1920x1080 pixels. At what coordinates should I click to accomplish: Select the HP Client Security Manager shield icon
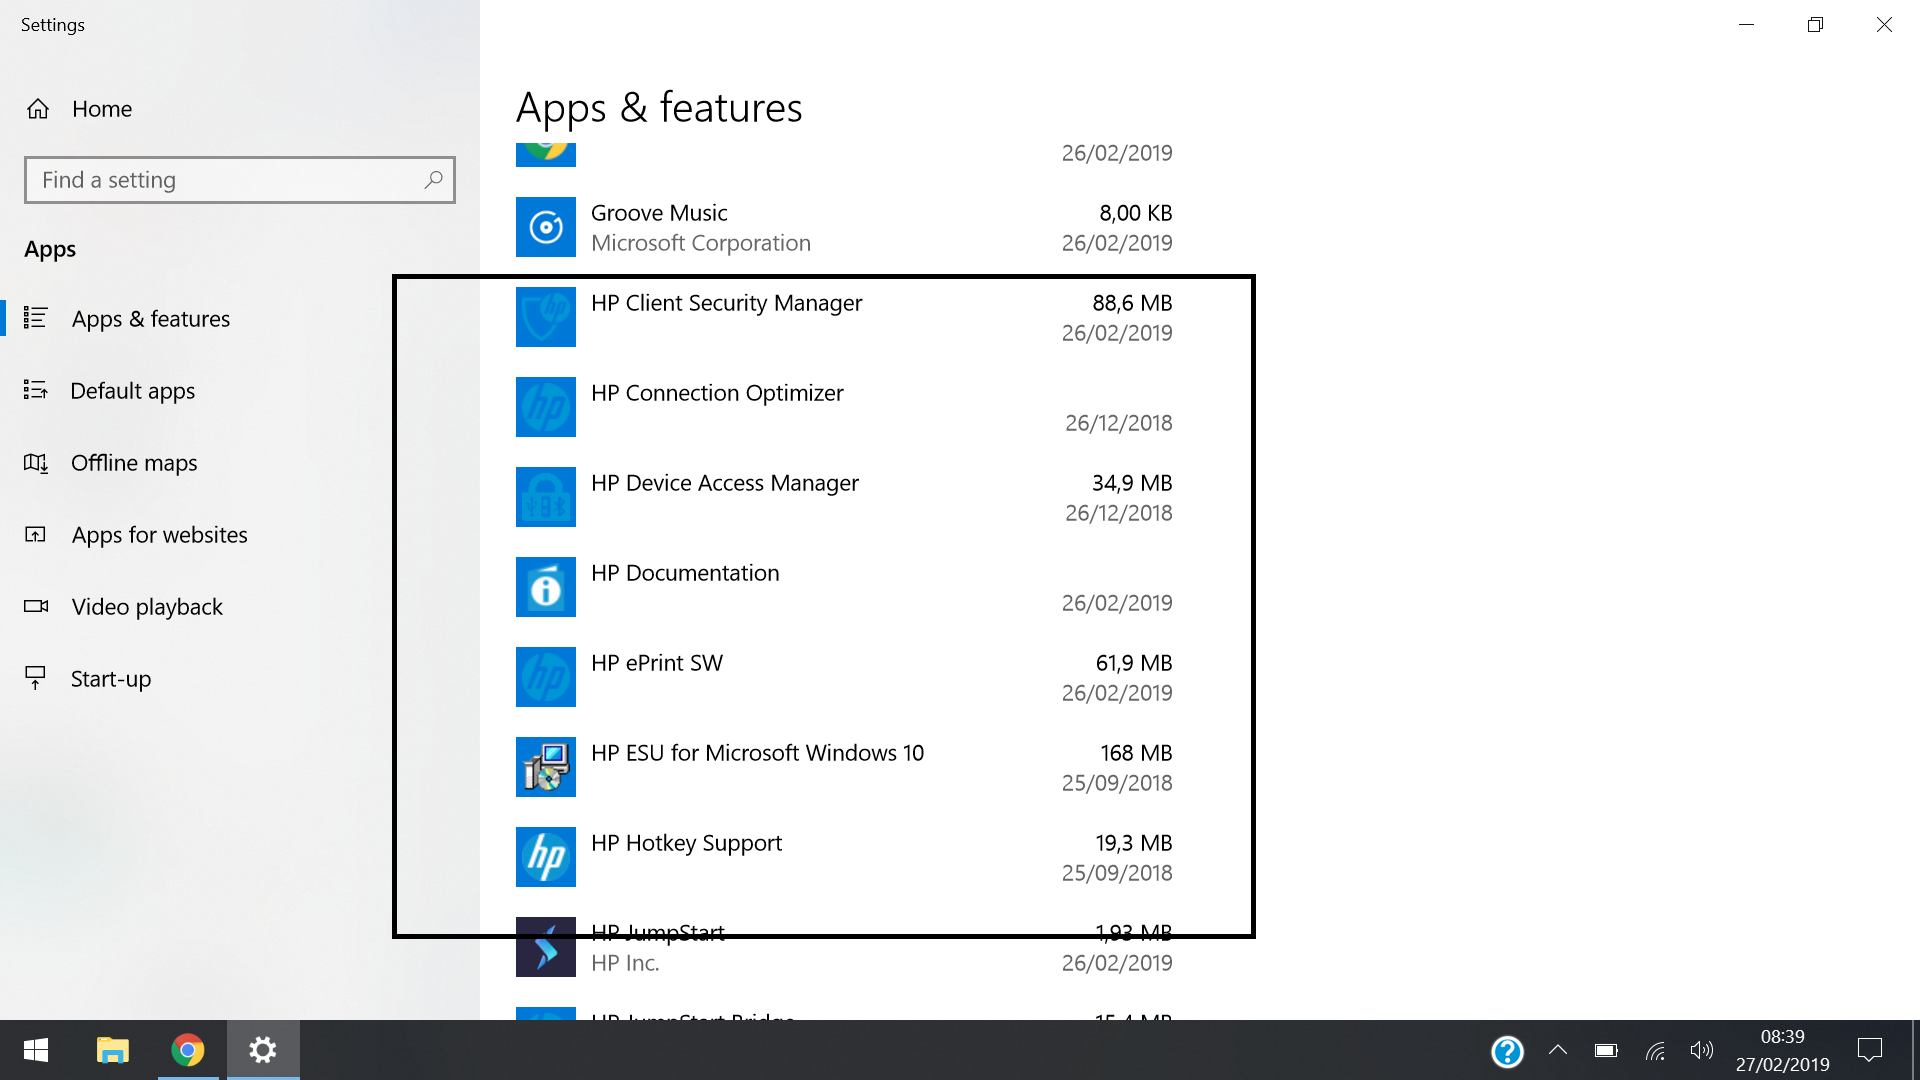545,317
